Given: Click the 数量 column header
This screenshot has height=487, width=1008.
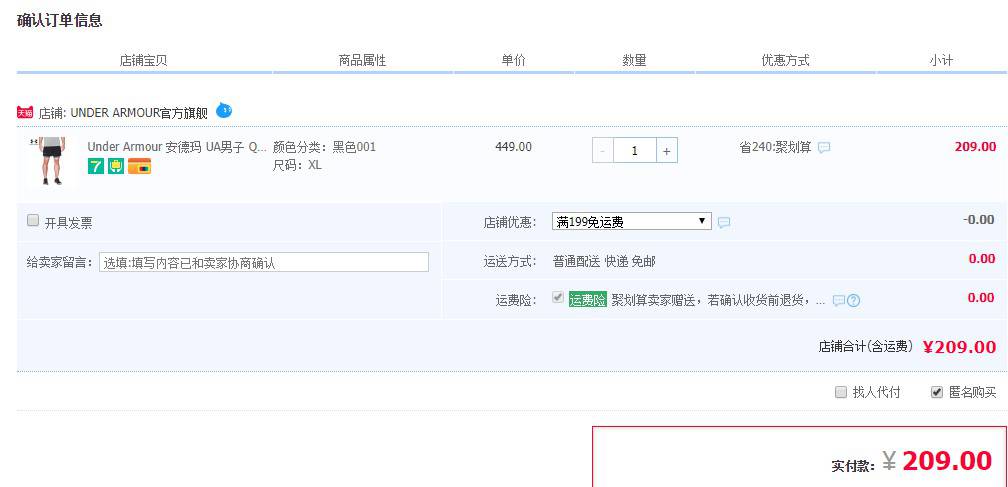Looking at the screenshot, I should 634,61.
